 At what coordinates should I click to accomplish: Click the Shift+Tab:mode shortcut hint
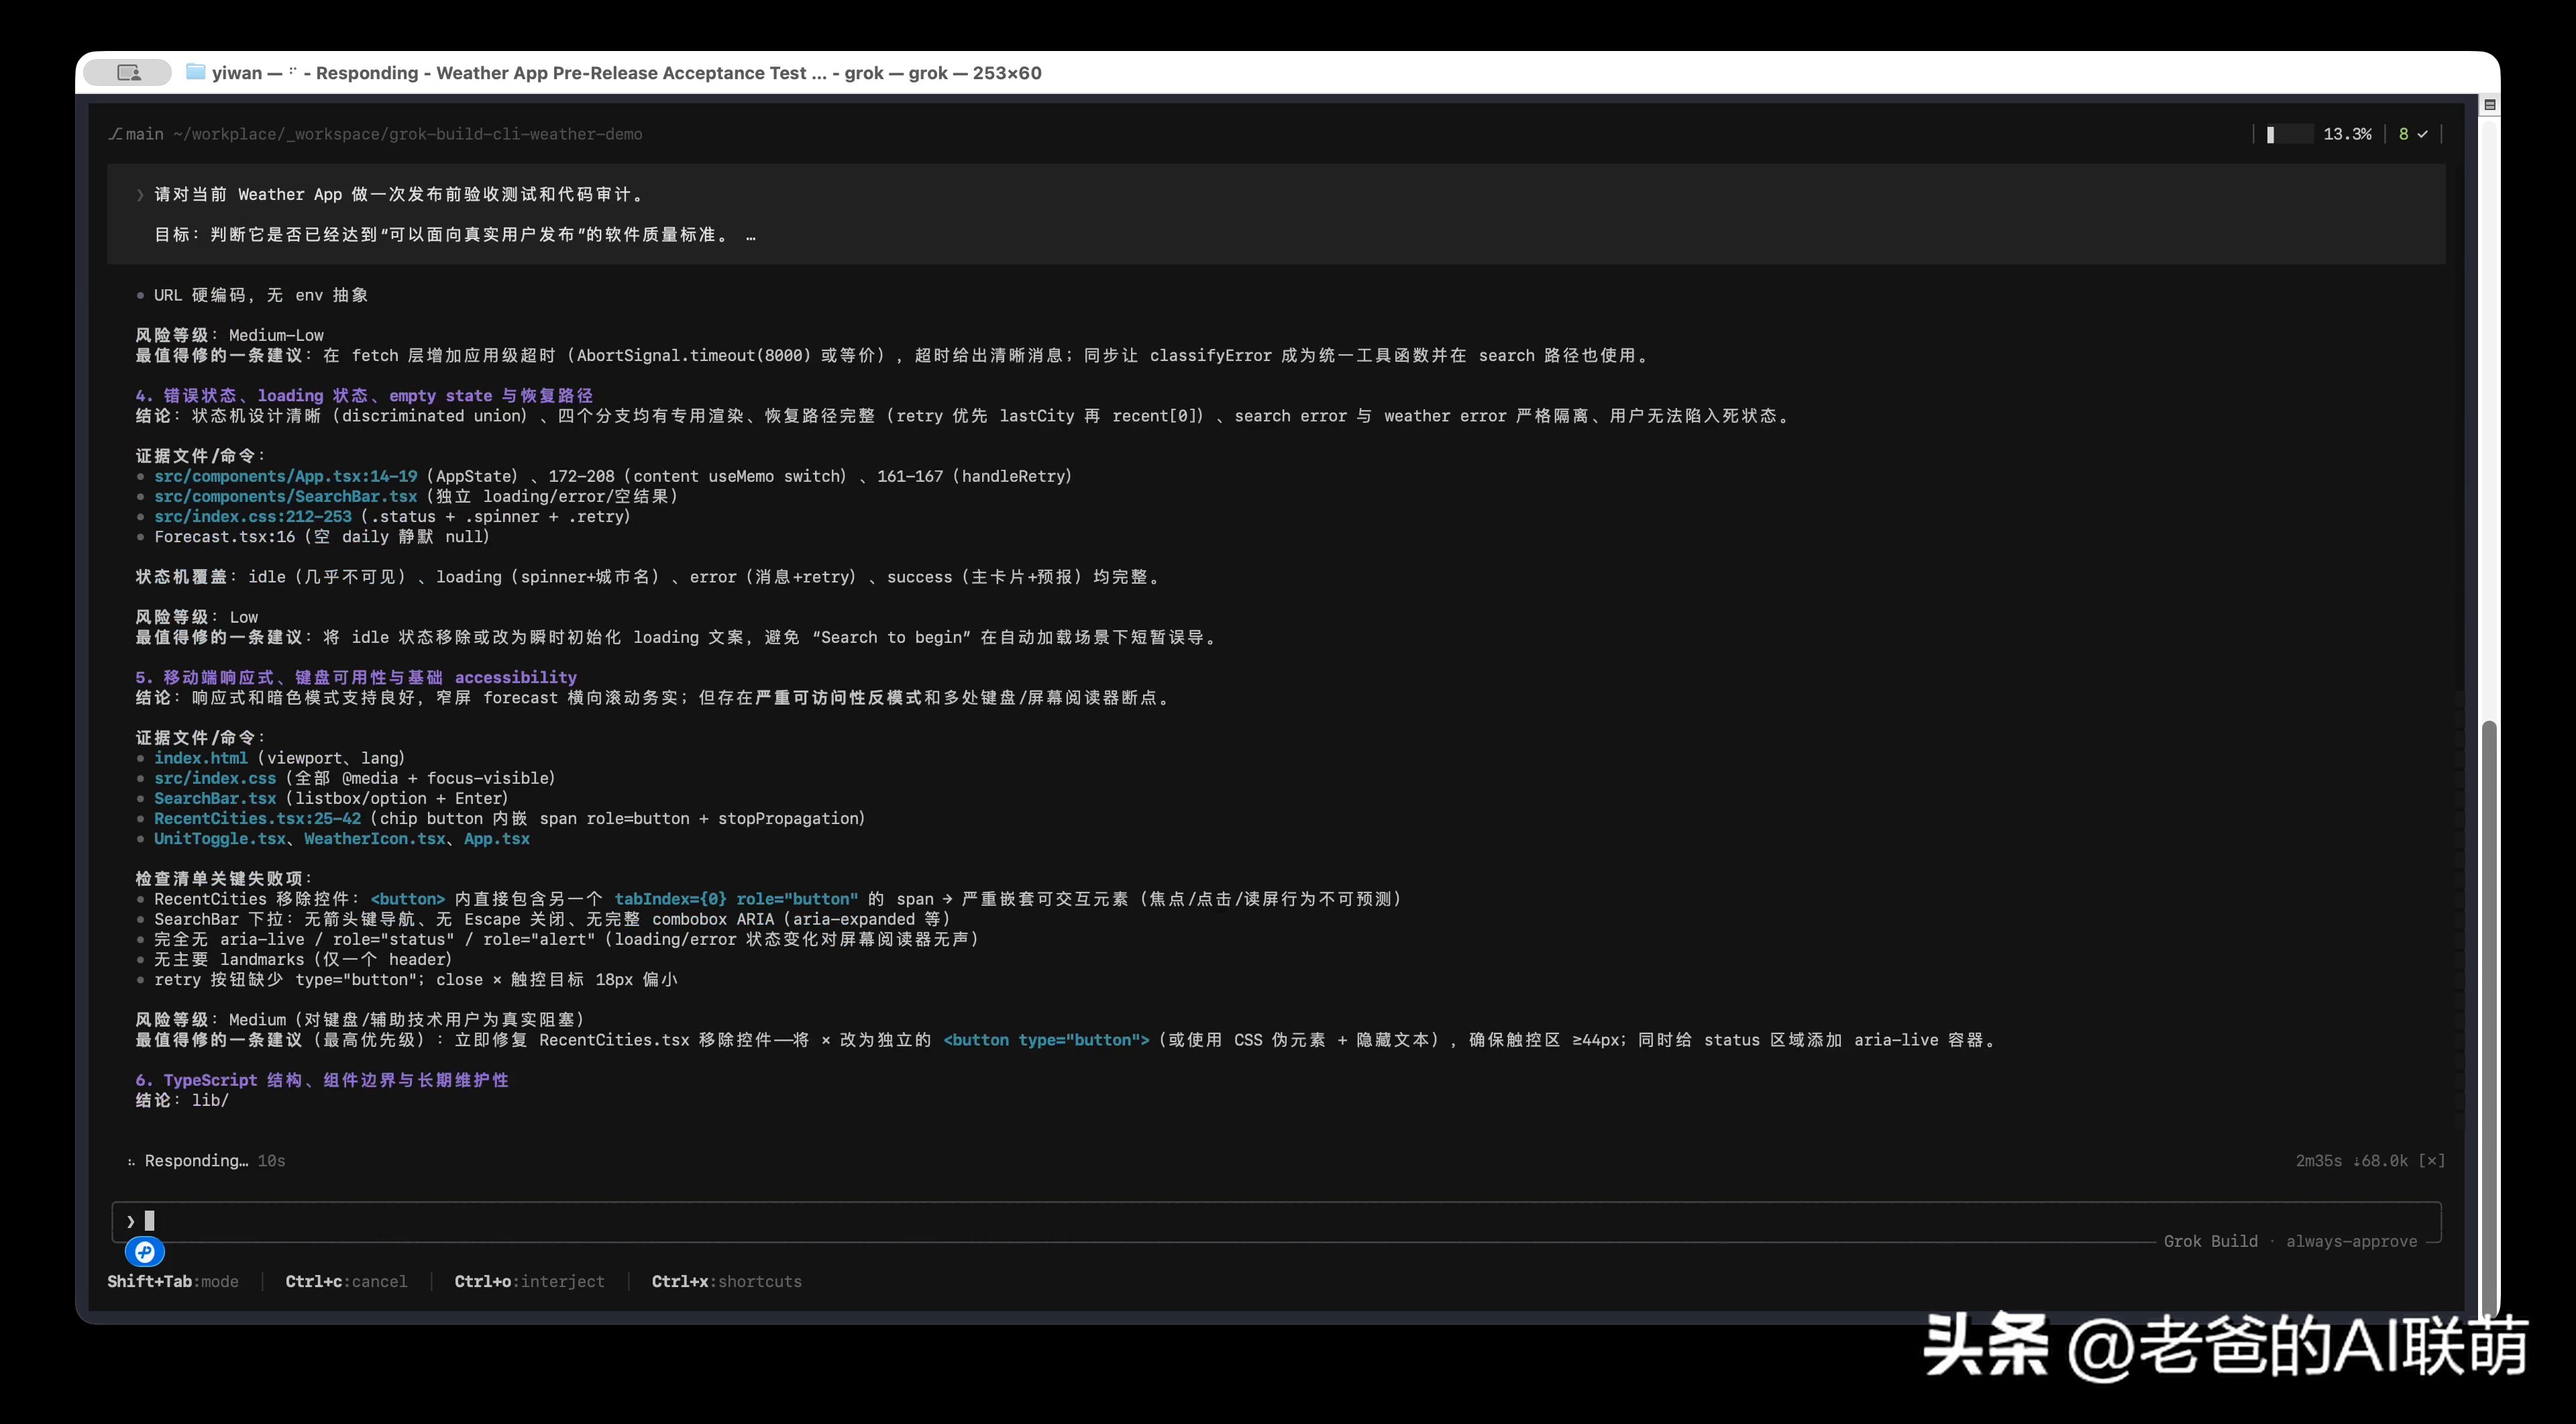173,1281
